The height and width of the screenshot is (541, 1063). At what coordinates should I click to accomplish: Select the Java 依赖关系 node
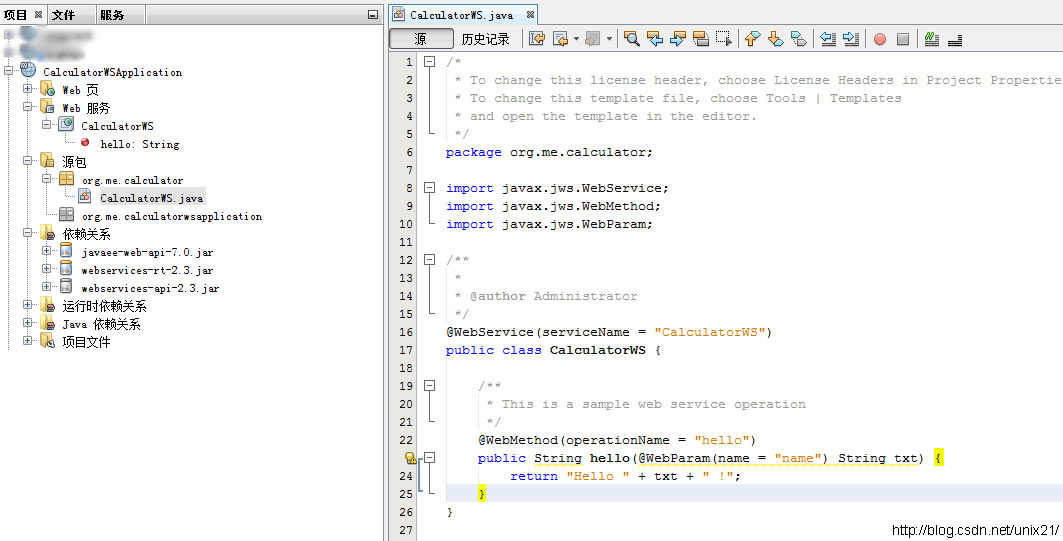102,324
